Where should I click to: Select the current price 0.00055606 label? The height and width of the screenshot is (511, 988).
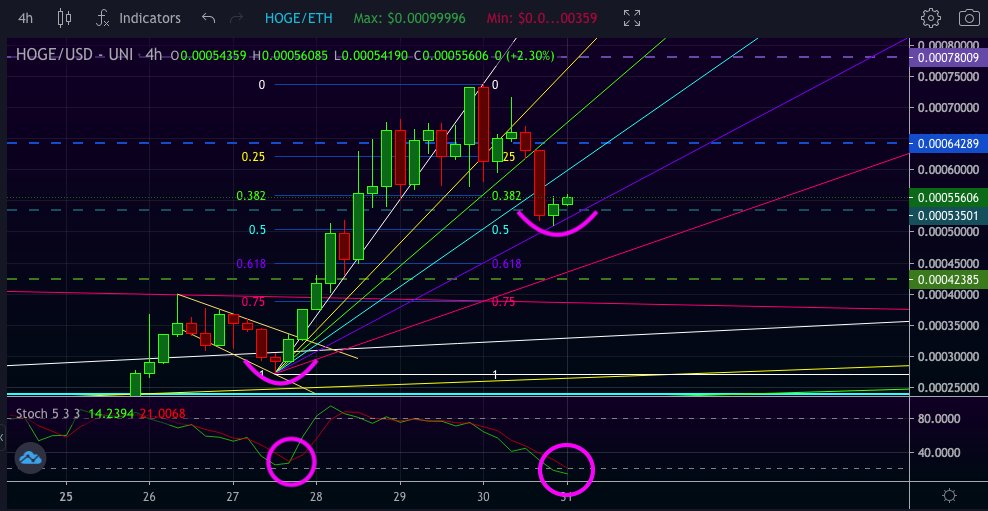[x=948, y=197]
